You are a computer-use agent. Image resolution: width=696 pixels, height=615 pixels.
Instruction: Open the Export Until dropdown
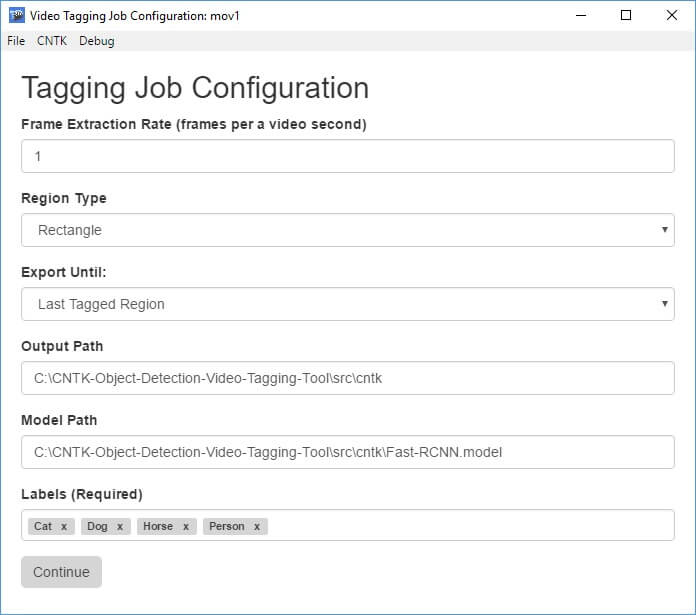[x=348, y=304]
